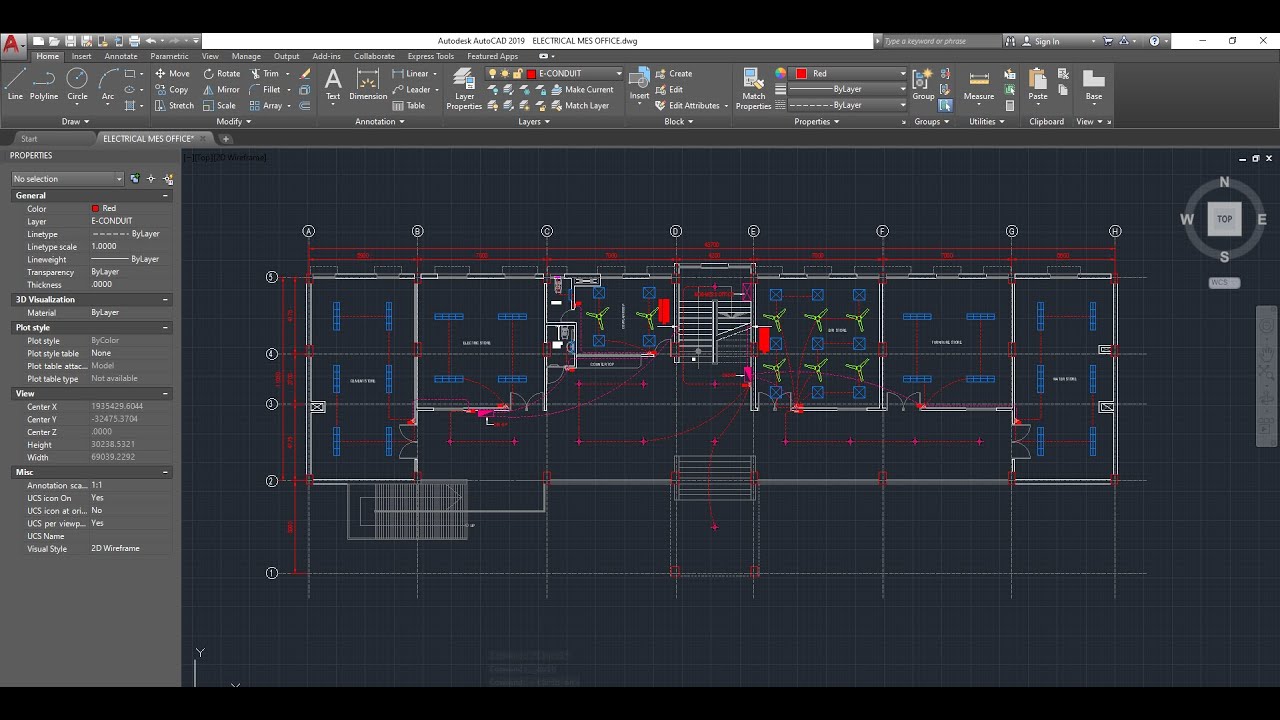The height and width of the screenshot is (720, 1280).
Task: Click the Red color property swatch
Action: click(96, 209)
